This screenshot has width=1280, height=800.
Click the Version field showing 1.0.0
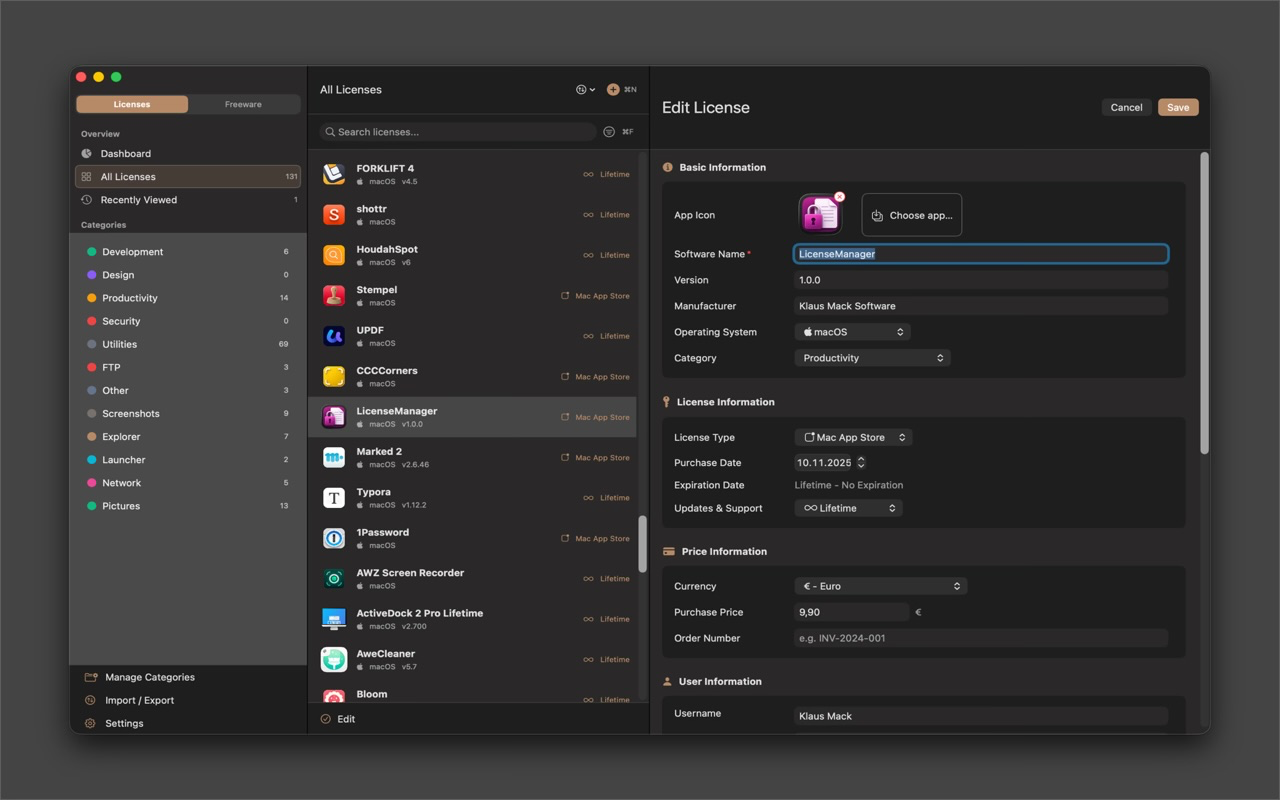point(981,280)
